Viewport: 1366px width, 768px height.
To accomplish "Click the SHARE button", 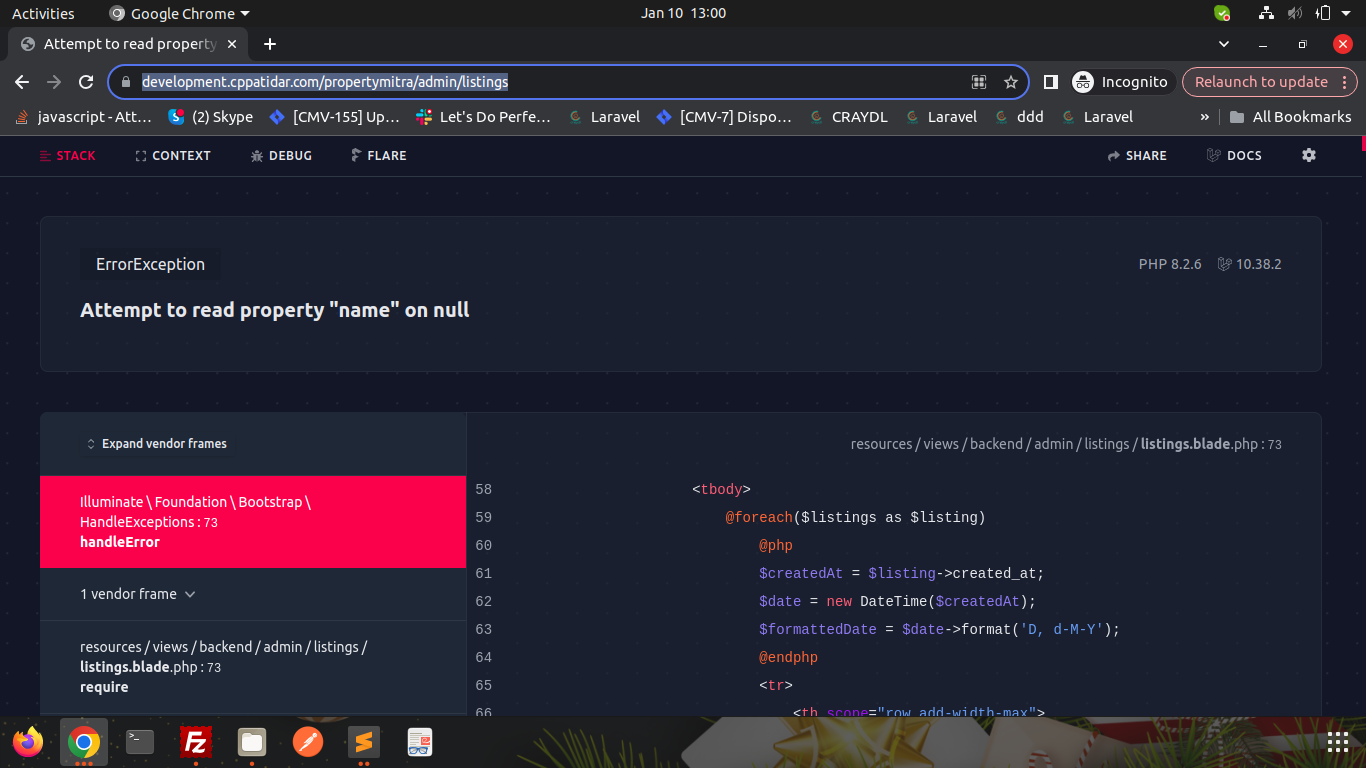I will coord(1137,156).
